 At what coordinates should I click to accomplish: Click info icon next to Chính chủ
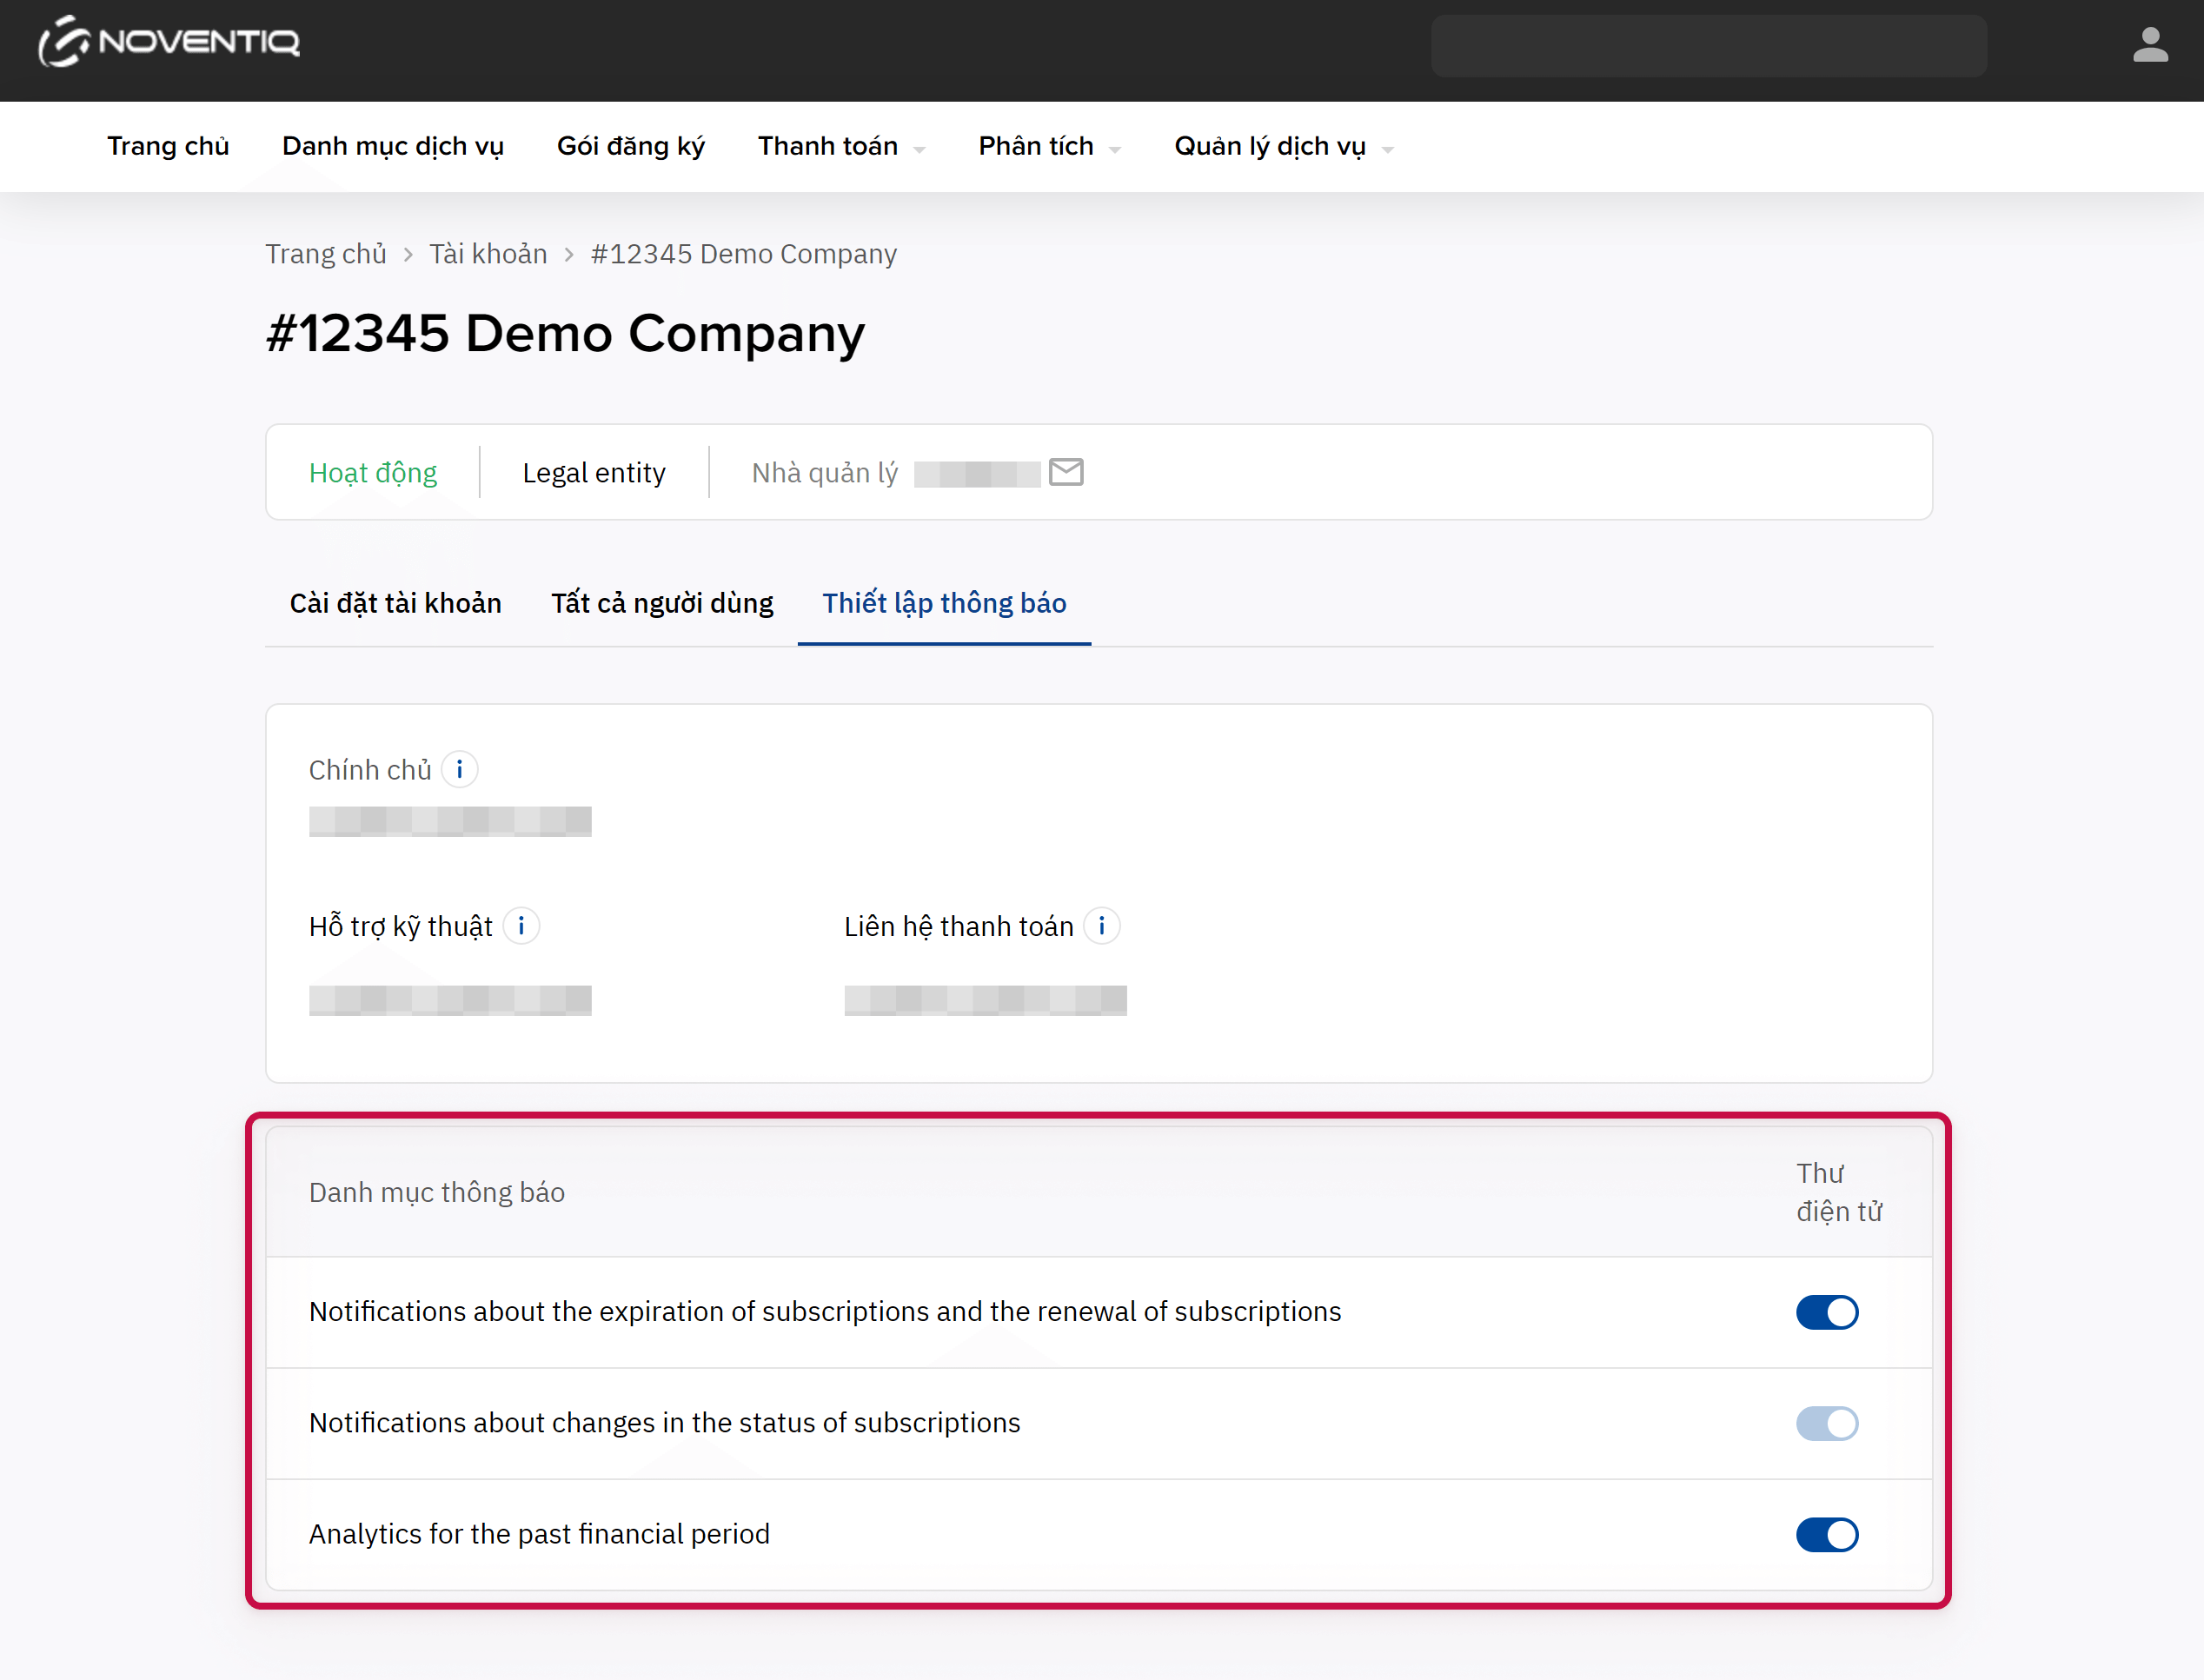(x=459, y=770)
